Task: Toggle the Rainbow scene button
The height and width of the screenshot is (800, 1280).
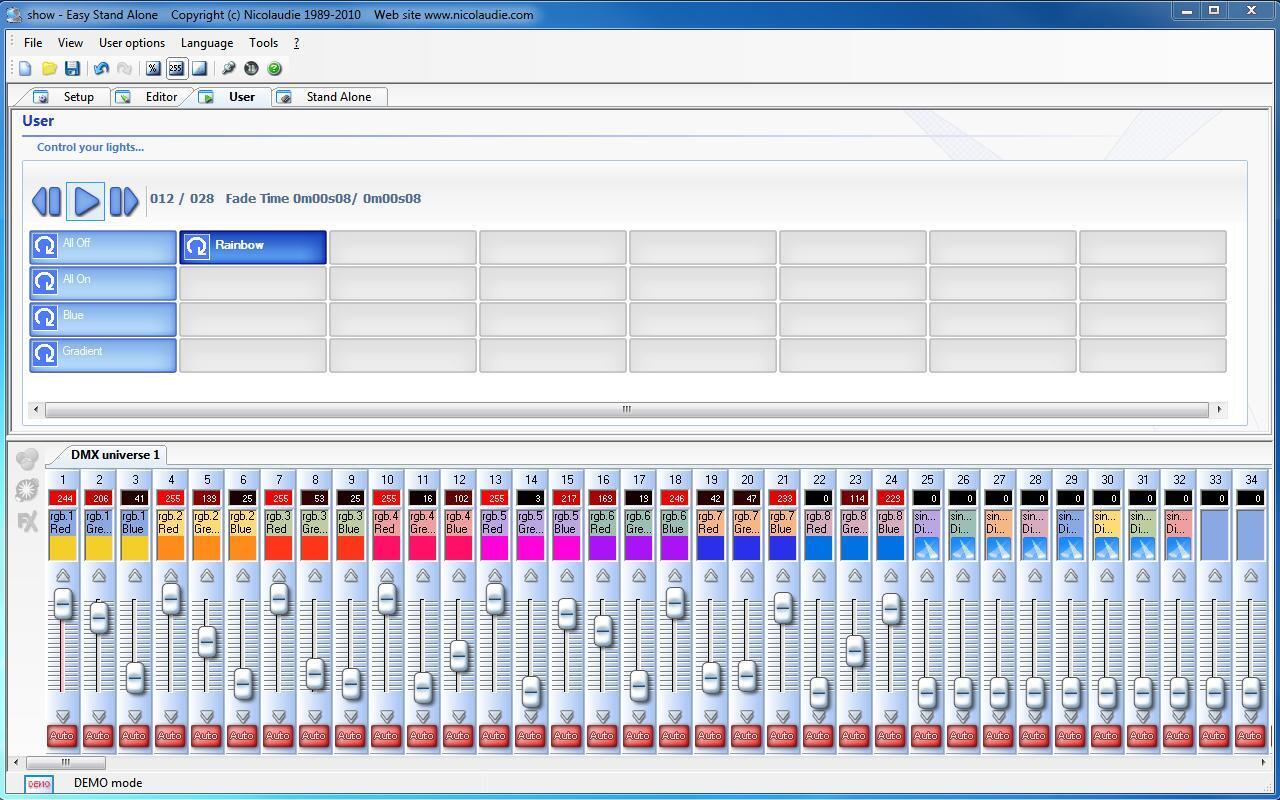Action: pos(253,246)
